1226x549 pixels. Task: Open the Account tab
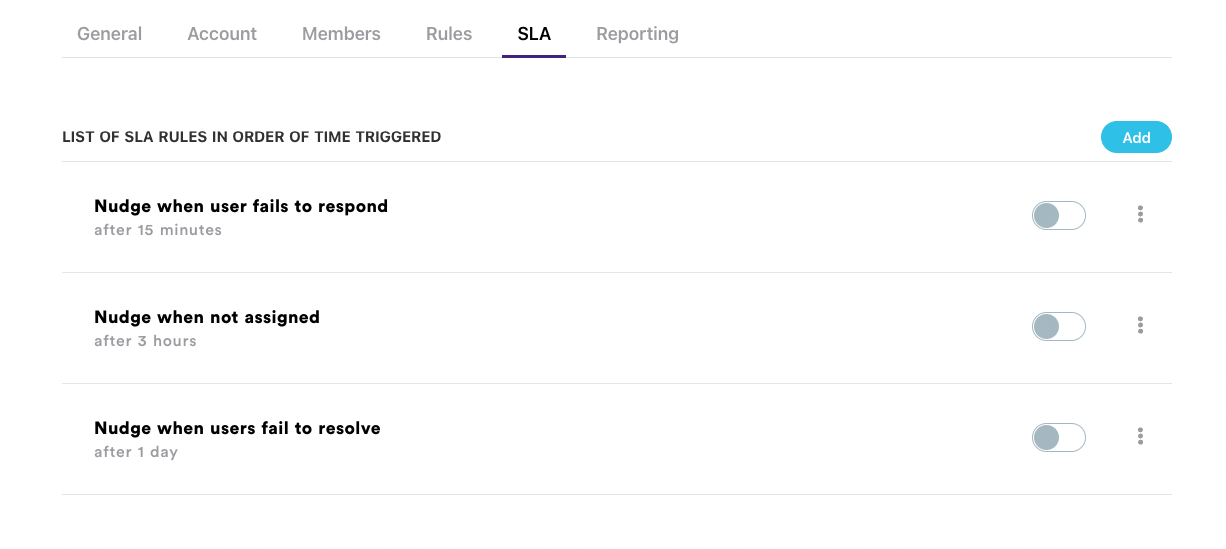222,34
